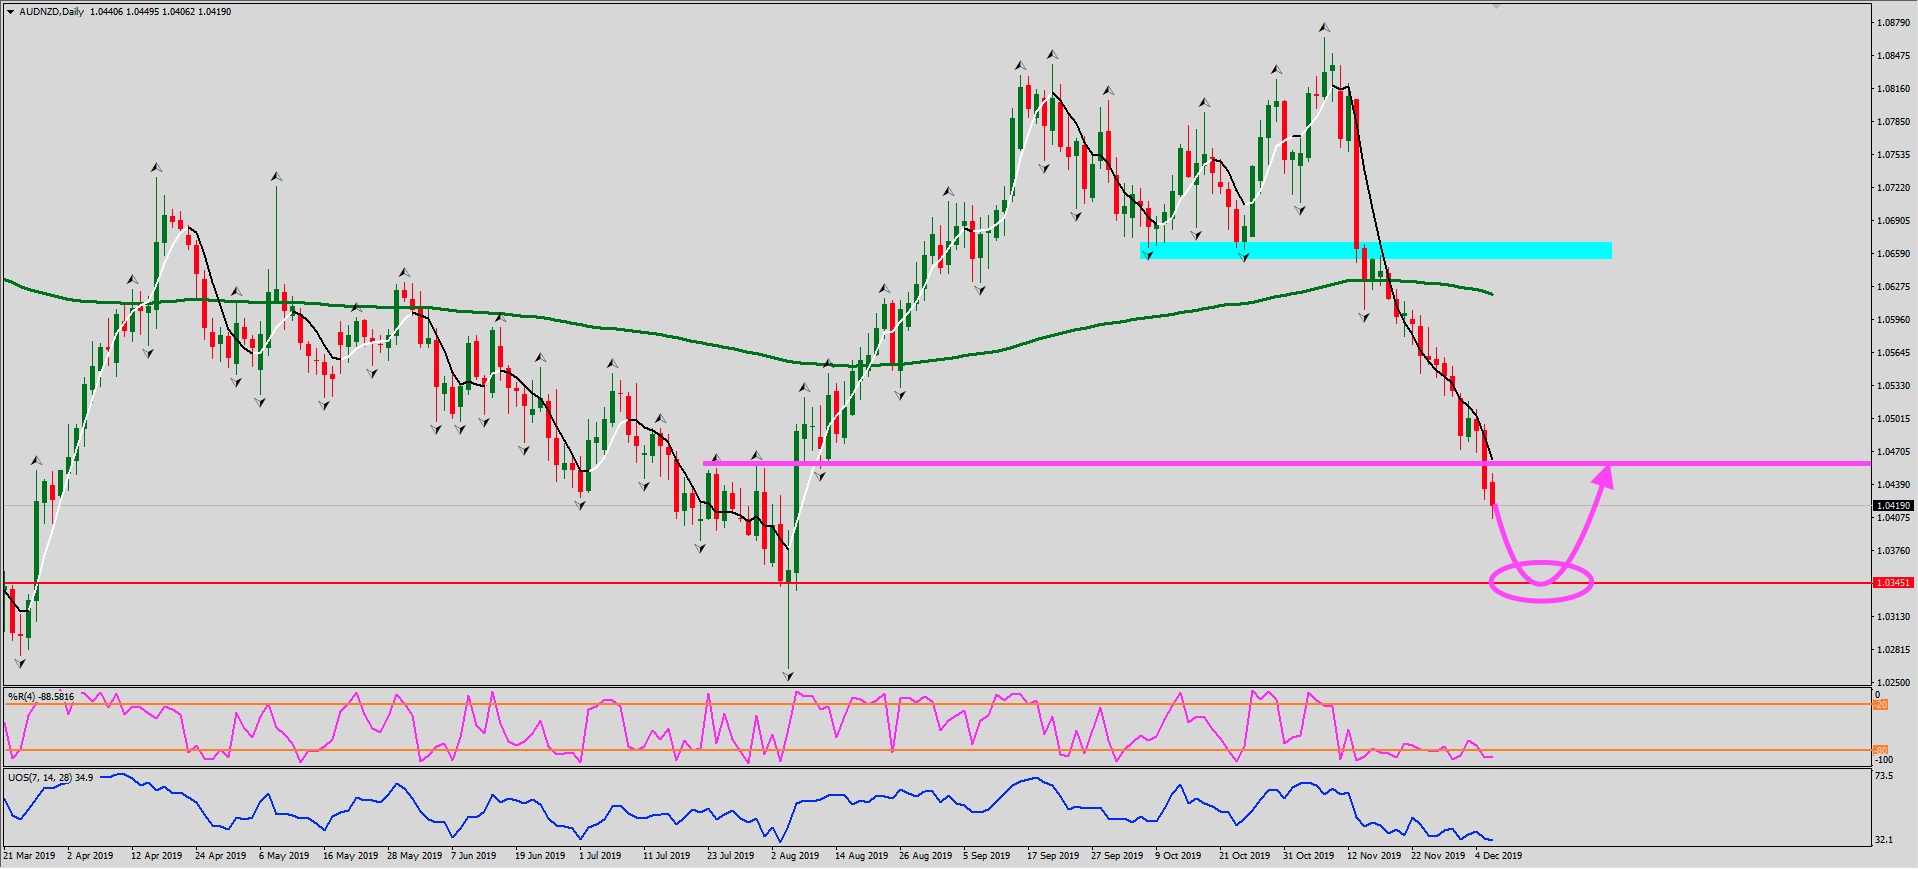Click the 31 Oct 2019 date label
Viewport: 1918px width, 869px height.
pos(1308,856)
